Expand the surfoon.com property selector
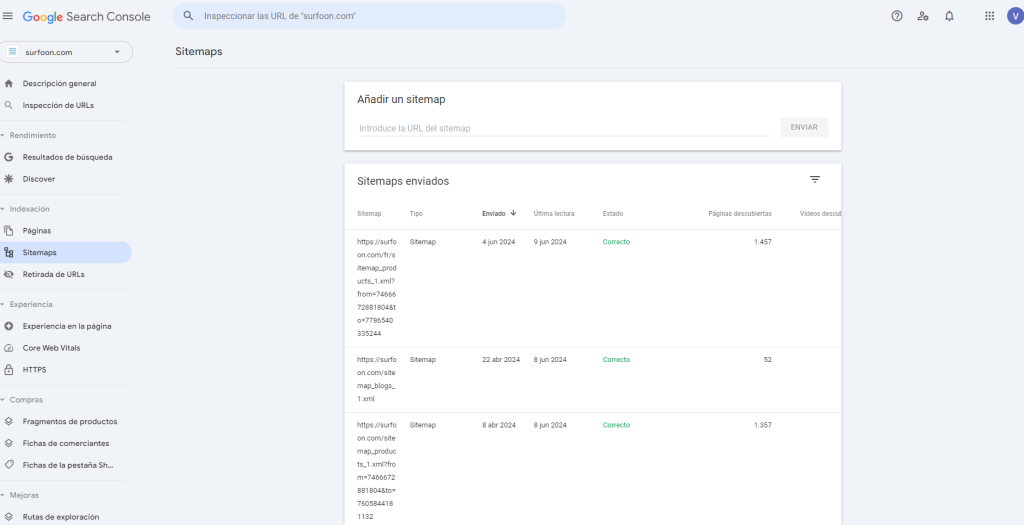The width and height of the screenshot is (1024, 525). tap(66, 52)
